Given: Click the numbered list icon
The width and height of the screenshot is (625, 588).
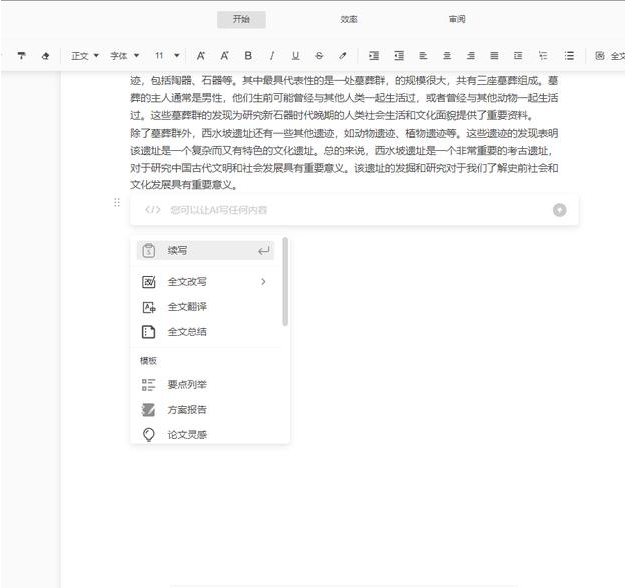Looking at the screenshot, I should click(543, 56).
